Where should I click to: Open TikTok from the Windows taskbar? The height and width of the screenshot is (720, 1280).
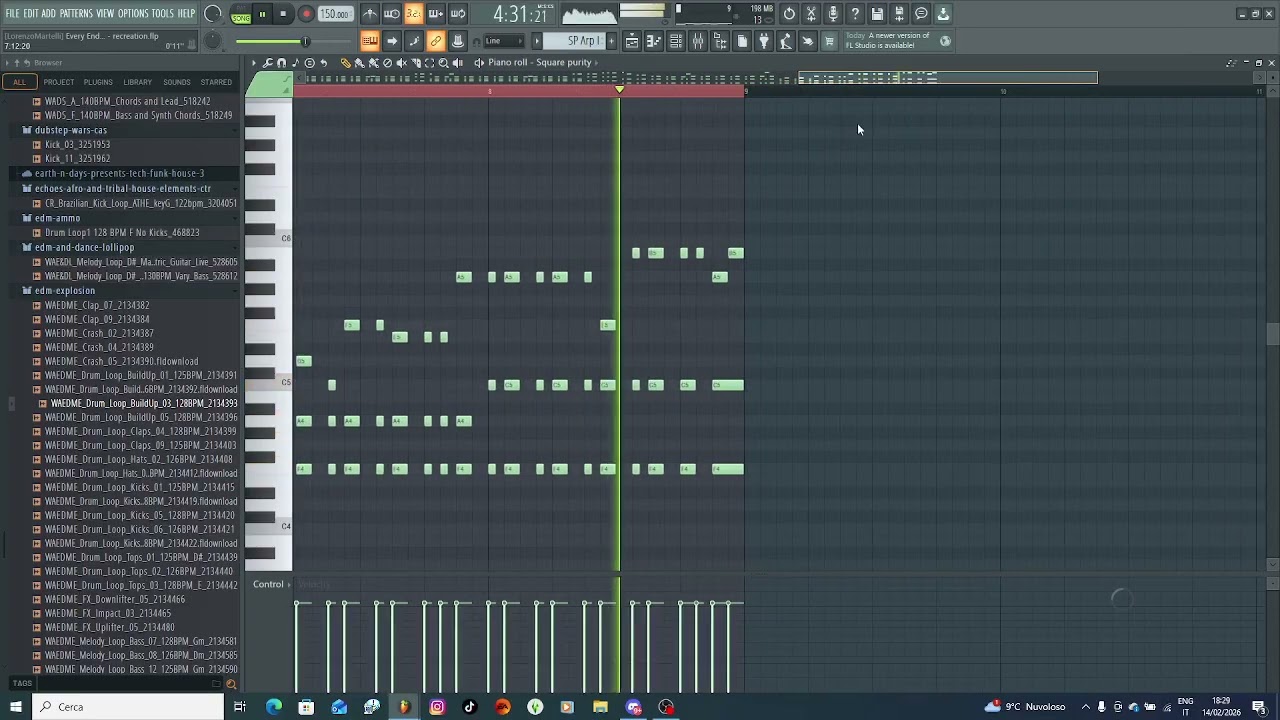point(470,707)
